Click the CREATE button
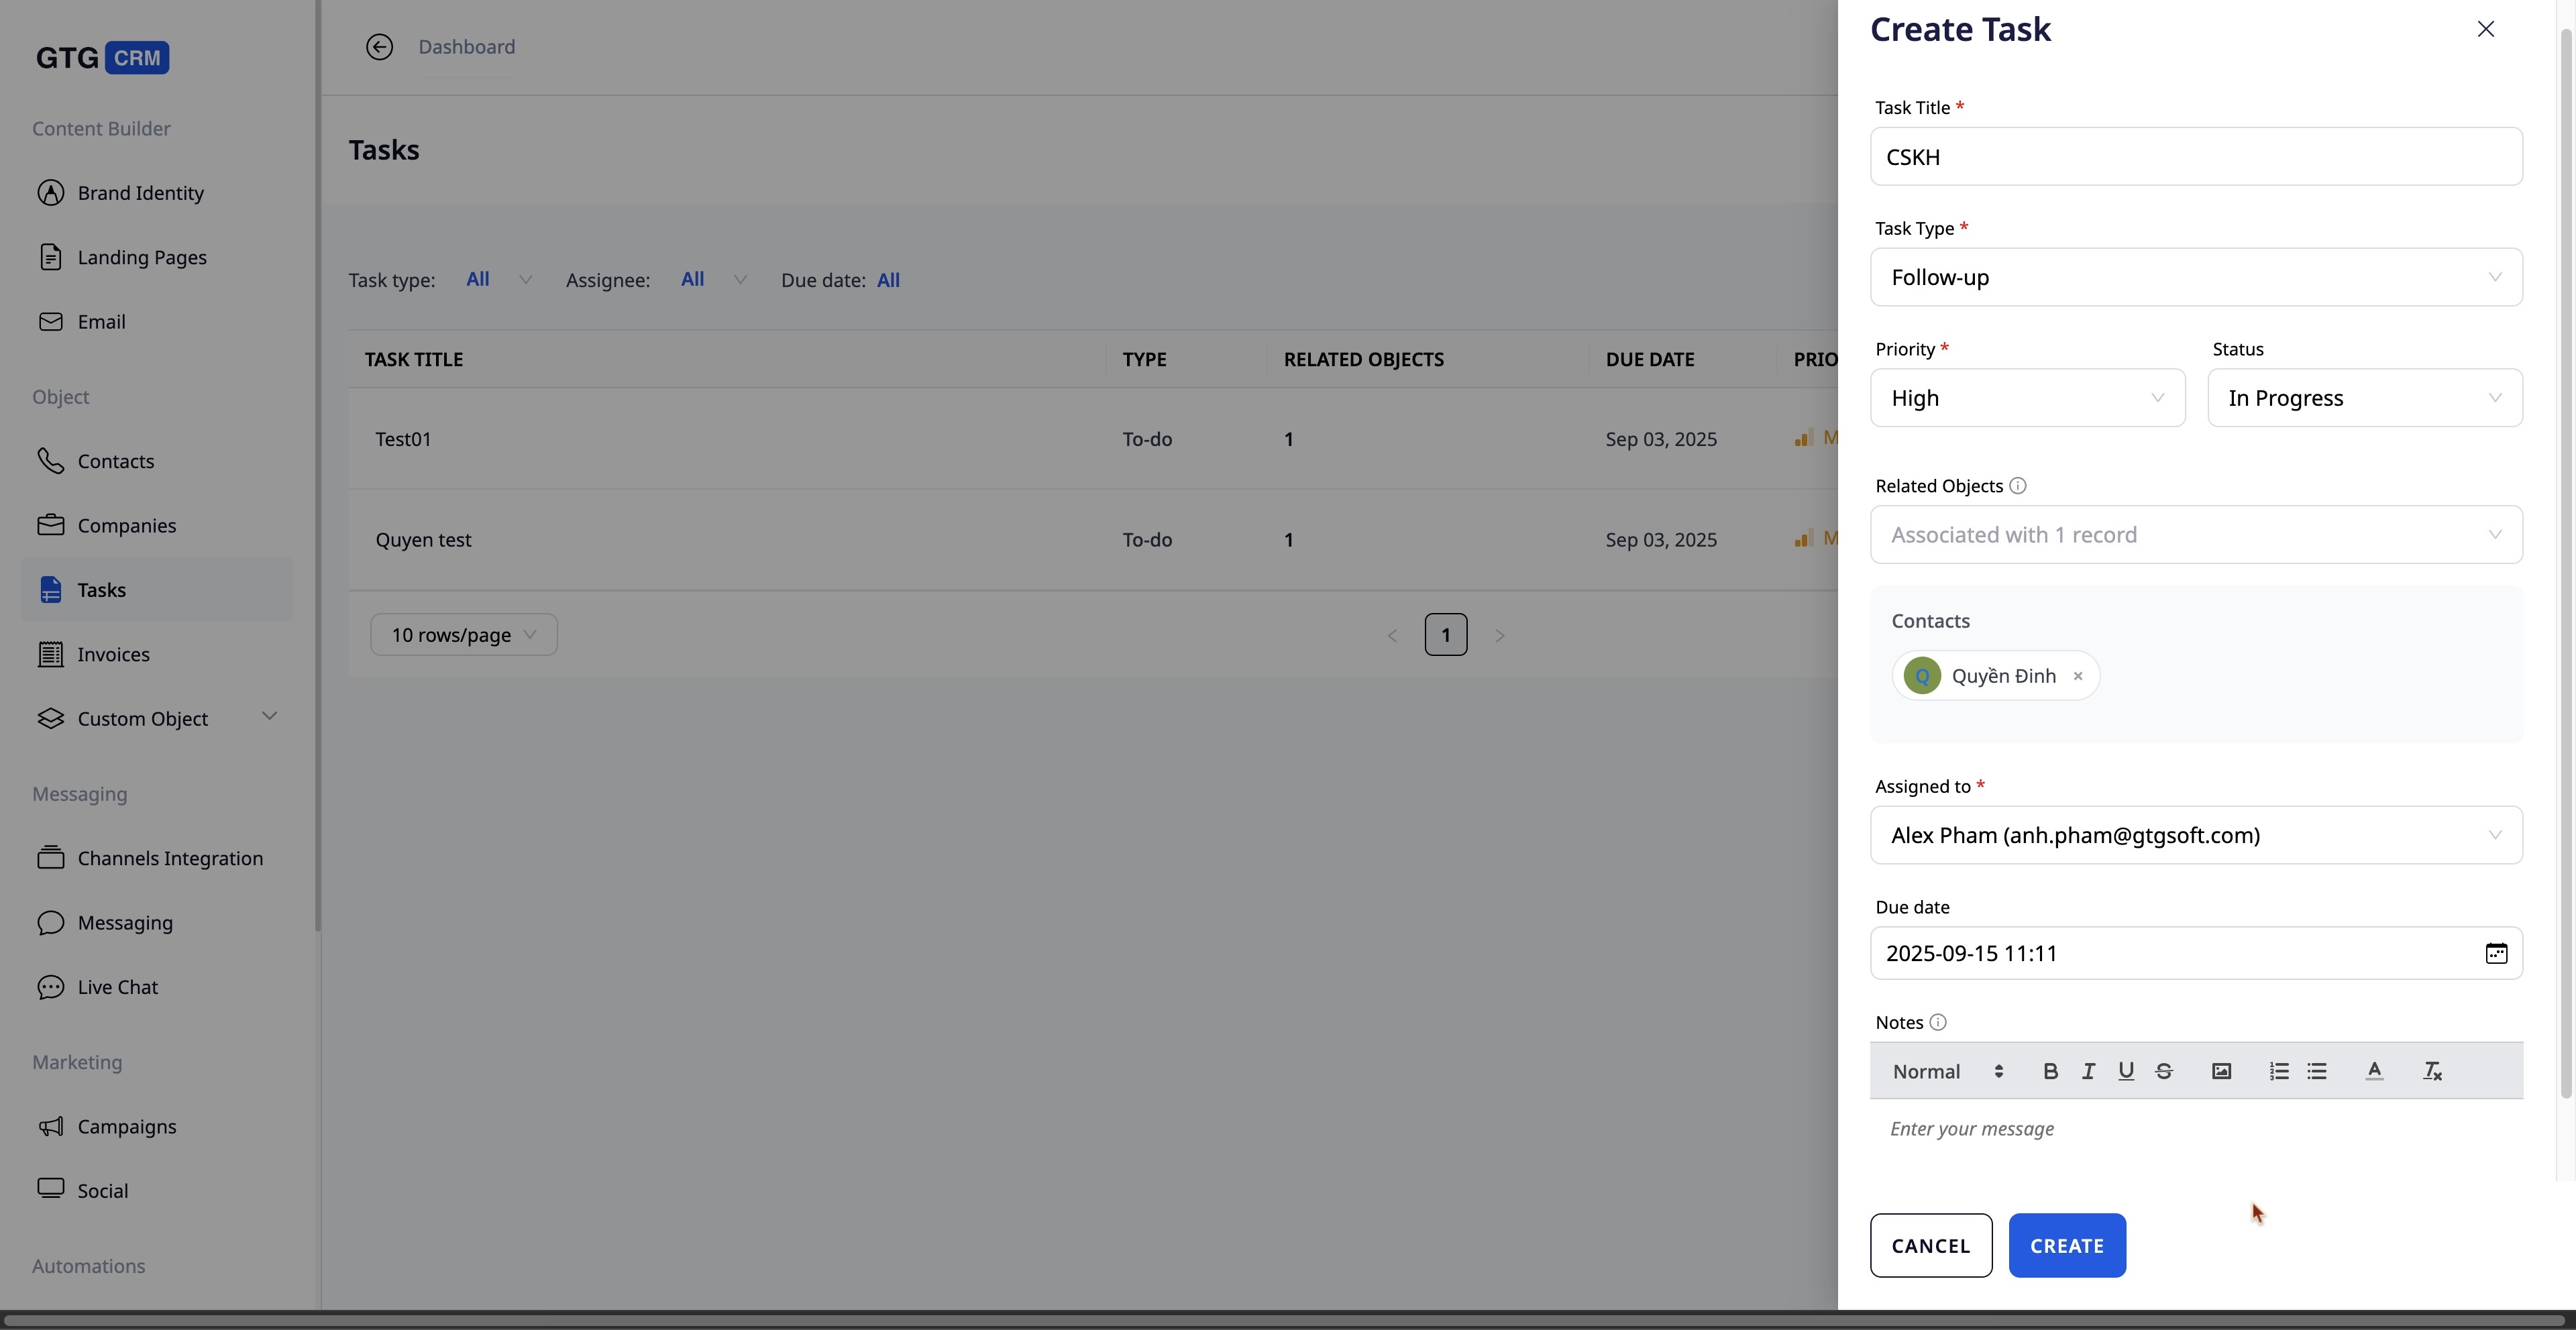Viewport: 2576px width, 1330px height. [2067, 1246]
